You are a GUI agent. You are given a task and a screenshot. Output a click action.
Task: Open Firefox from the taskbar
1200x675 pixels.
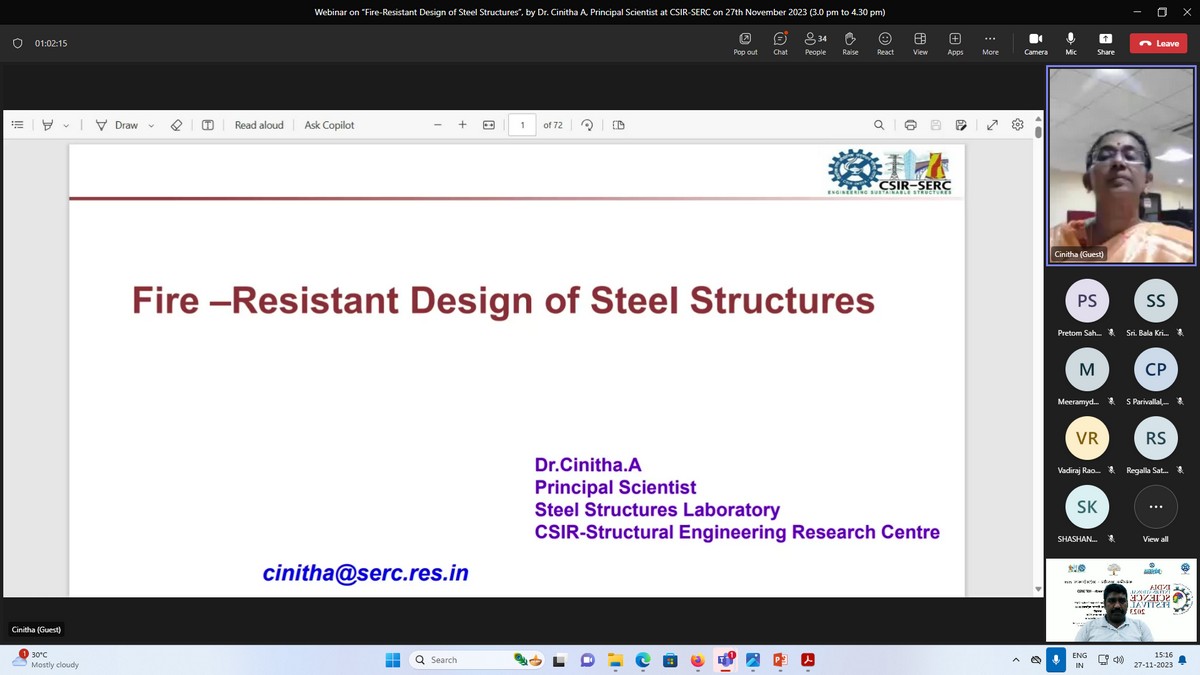[698, 660]
